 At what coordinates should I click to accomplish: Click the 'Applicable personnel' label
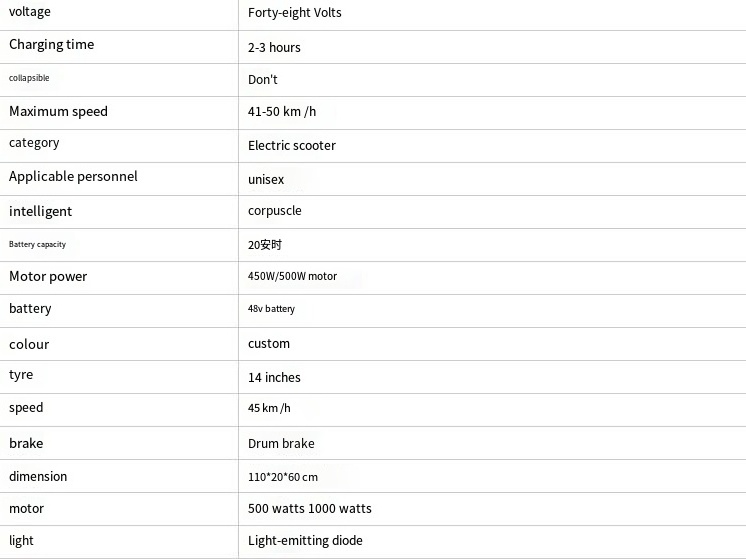tap(73, 177)
